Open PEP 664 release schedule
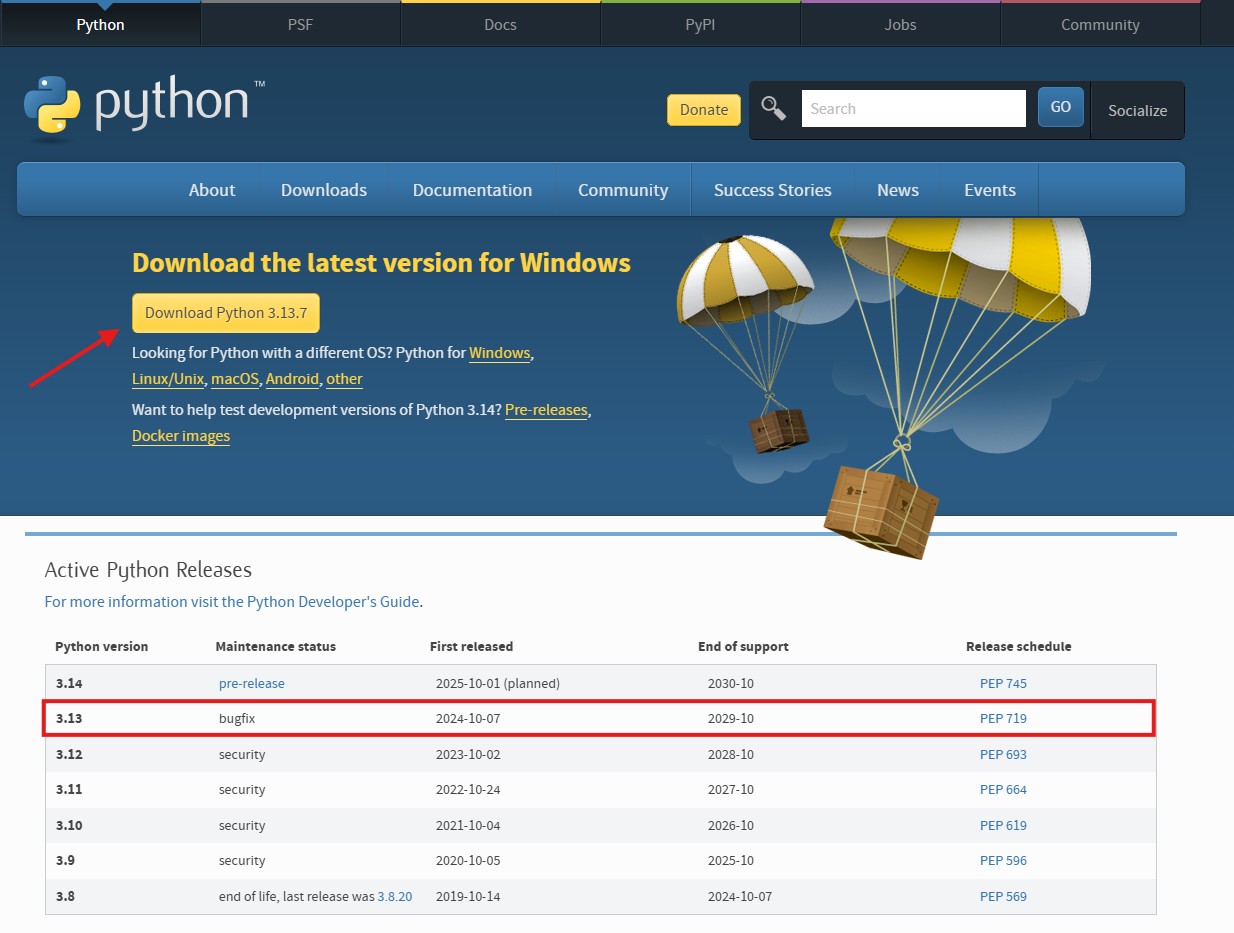The image size is (1234, 933). point(1003,789)
